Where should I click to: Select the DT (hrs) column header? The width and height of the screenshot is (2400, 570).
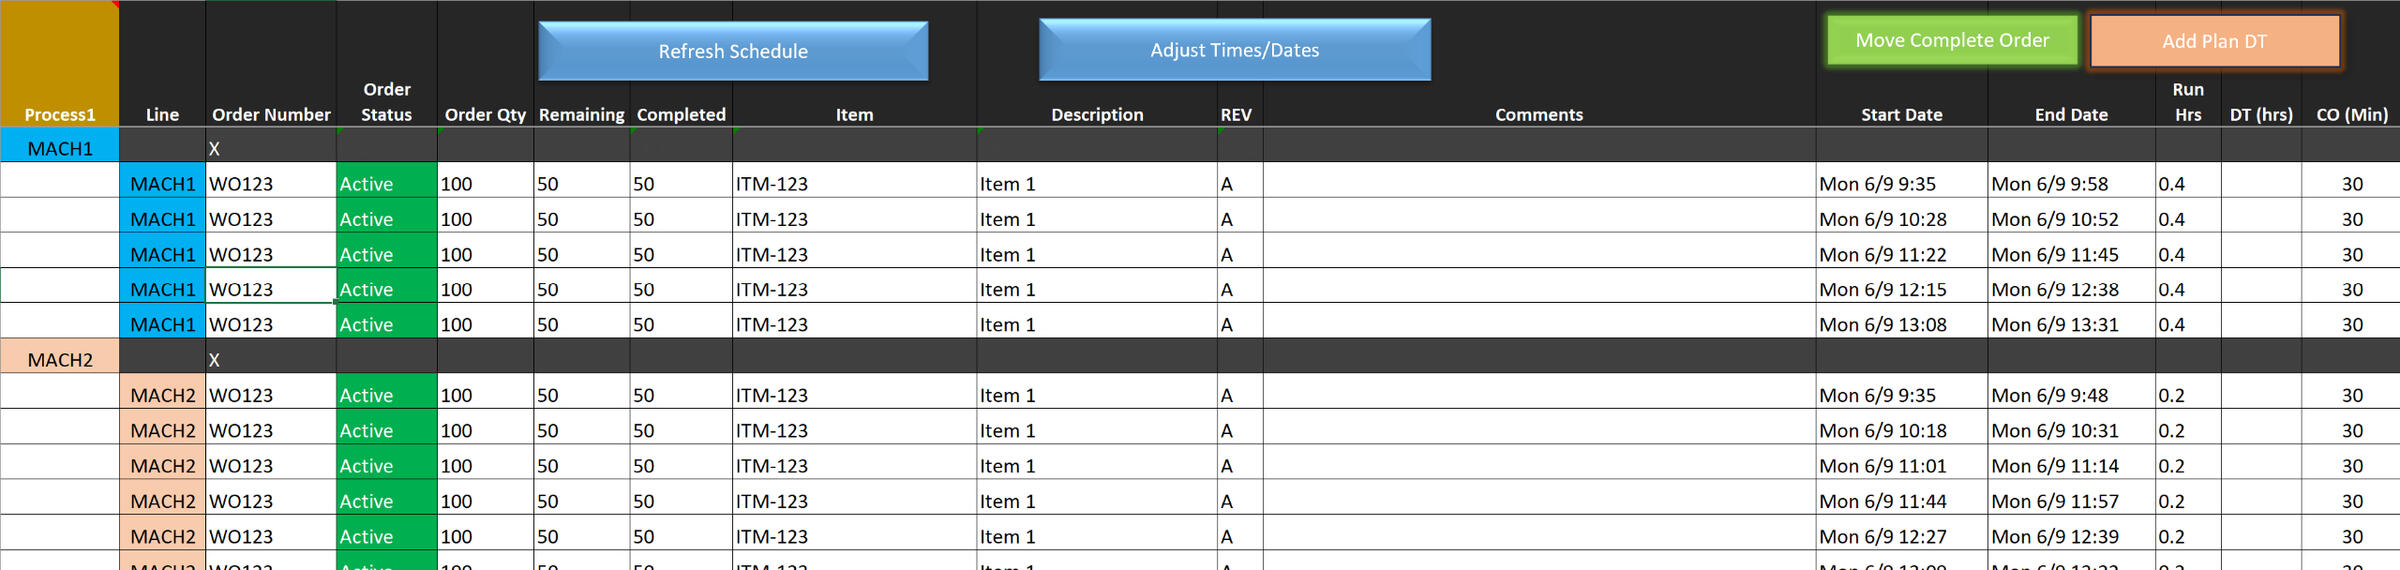pos(2261,115)
